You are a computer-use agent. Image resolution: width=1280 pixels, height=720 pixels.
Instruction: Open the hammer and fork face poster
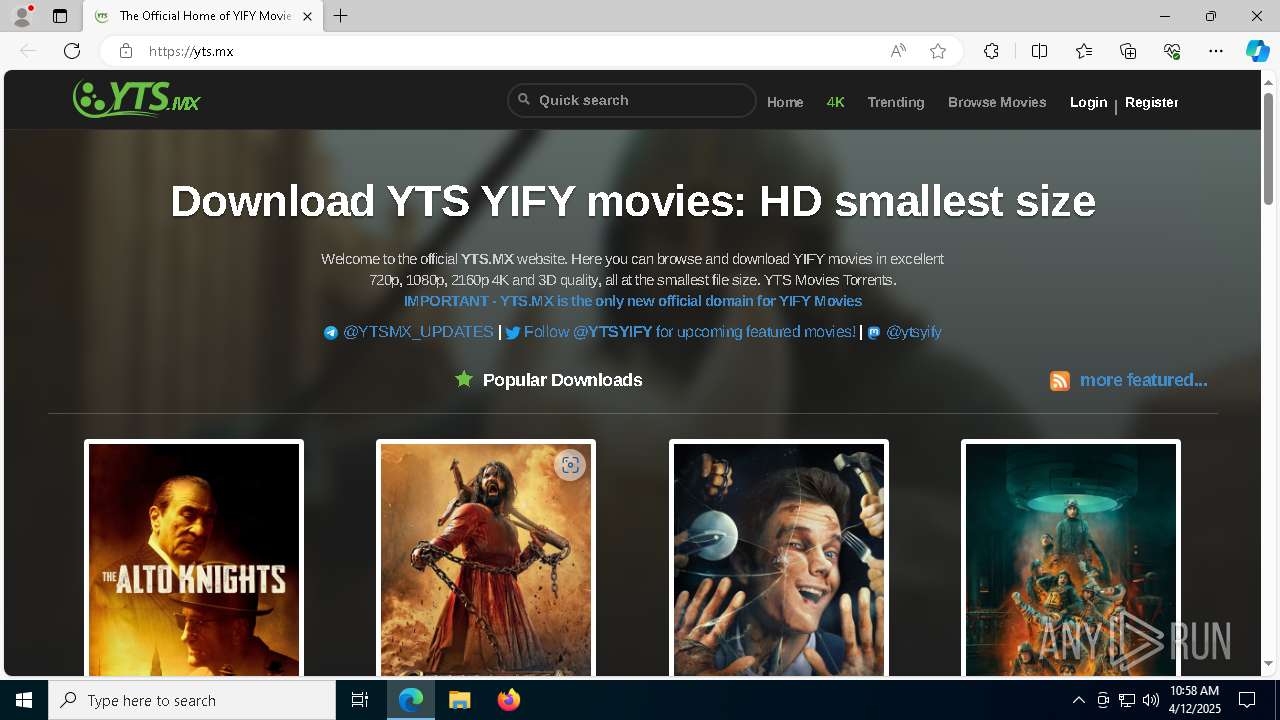(779, 558)
